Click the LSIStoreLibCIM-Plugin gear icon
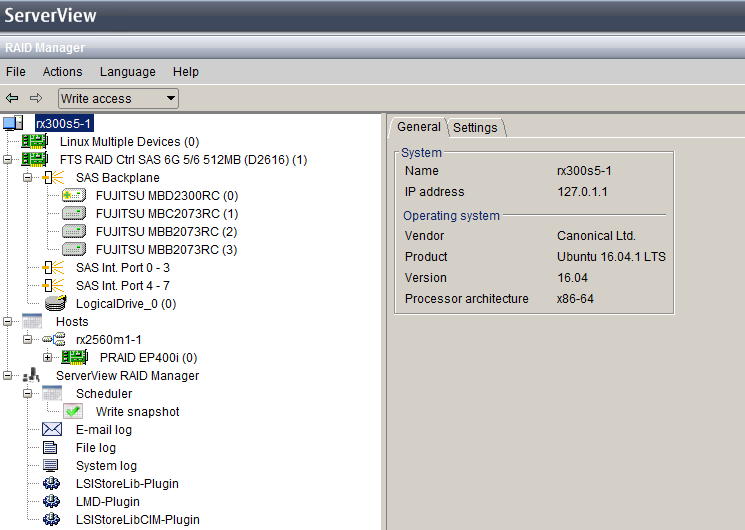 51,520
